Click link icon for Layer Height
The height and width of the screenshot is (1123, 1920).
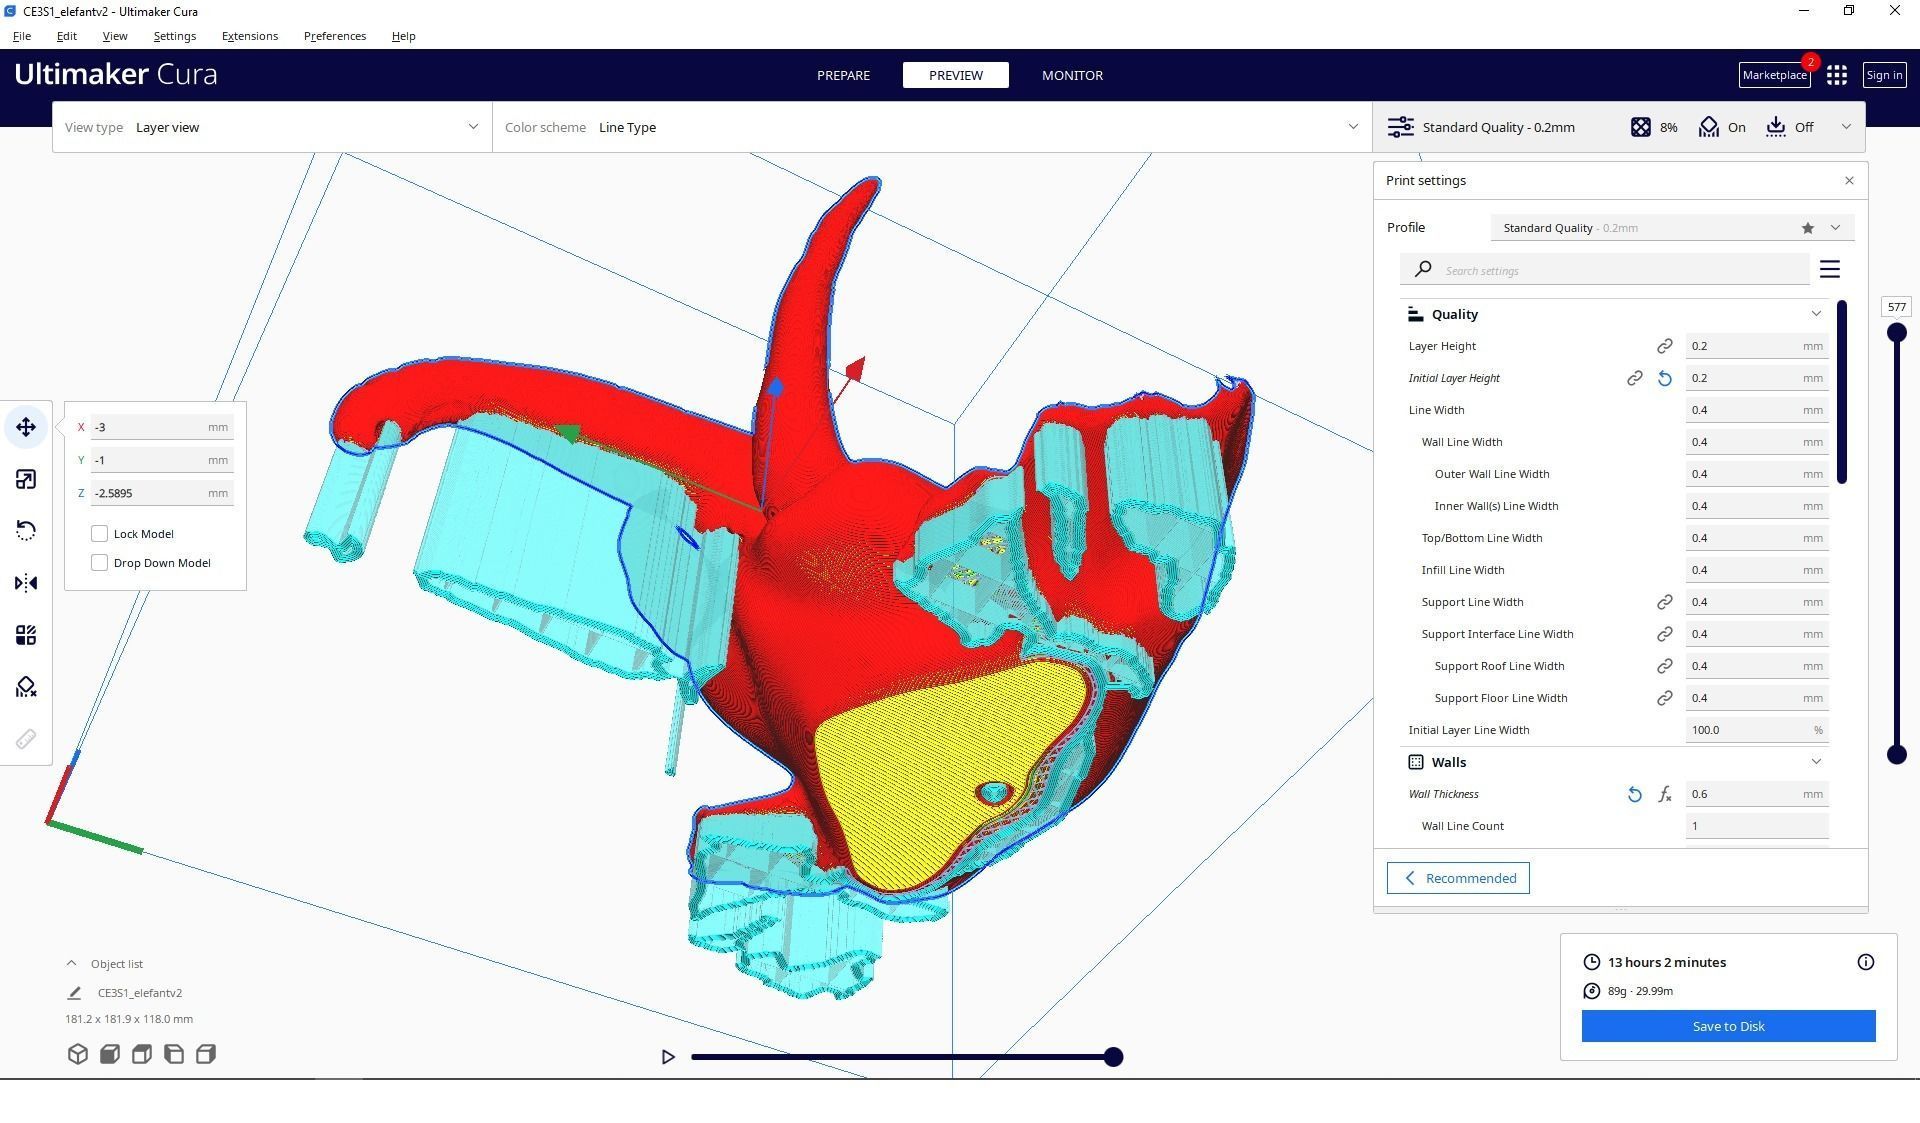click(x=1664, y=346)
